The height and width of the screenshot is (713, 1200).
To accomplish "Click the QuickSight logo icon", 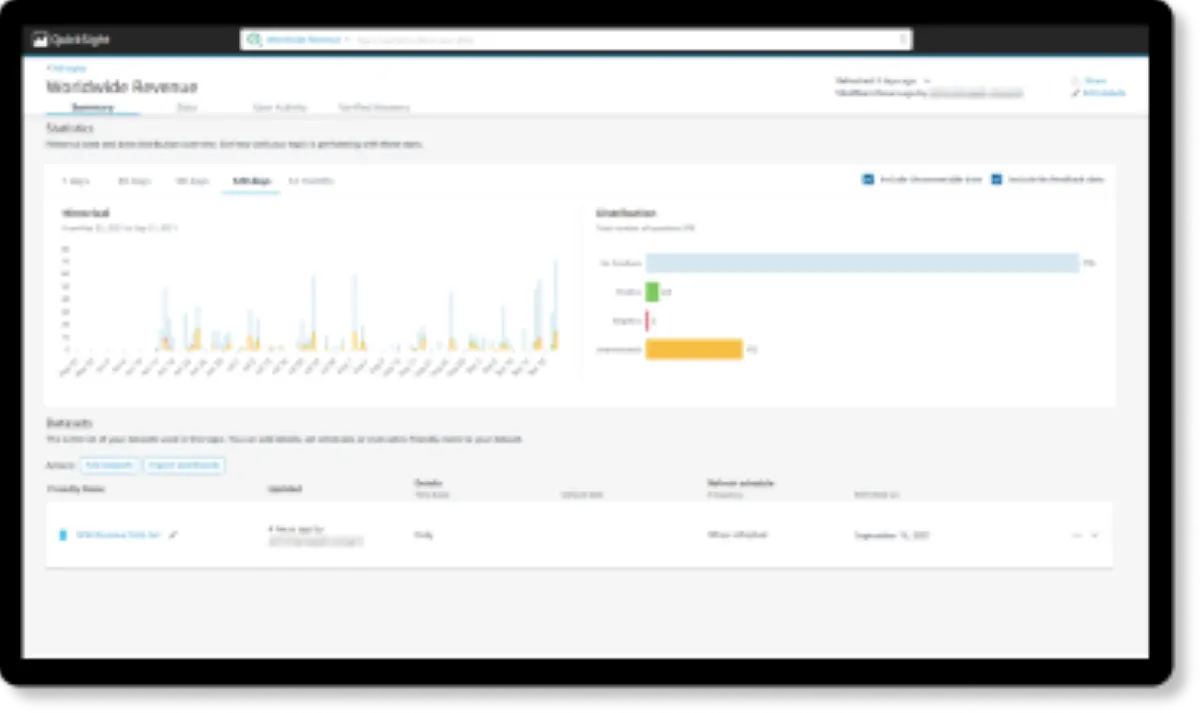I will 40,40.
